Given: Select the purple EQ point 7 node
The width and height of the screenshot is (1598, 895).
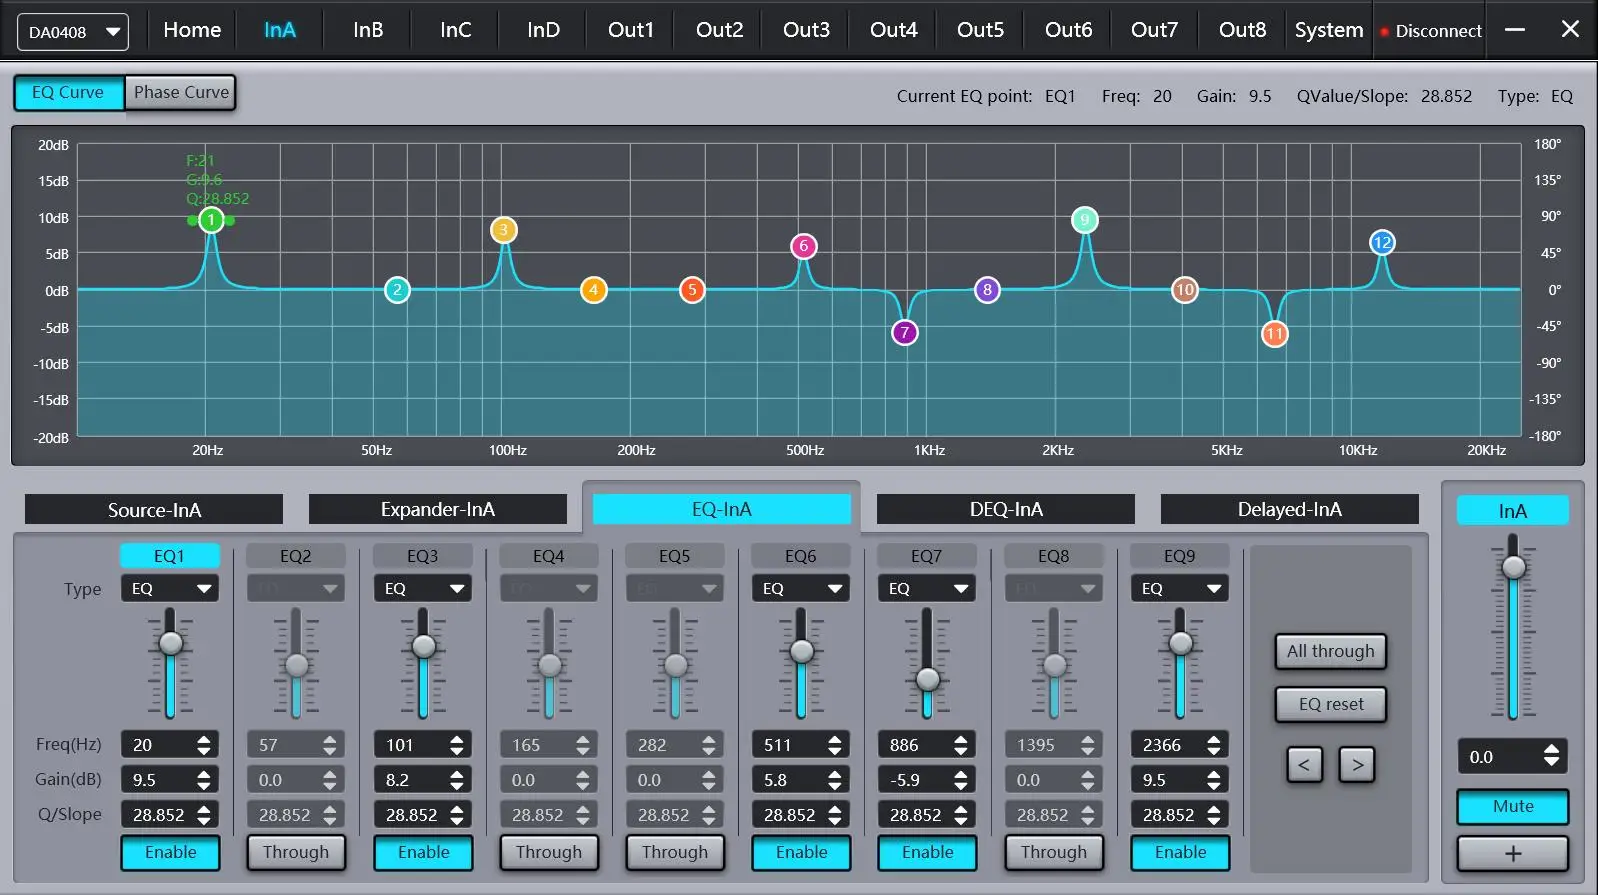Looking at the screenshot, I should [904, 332].
